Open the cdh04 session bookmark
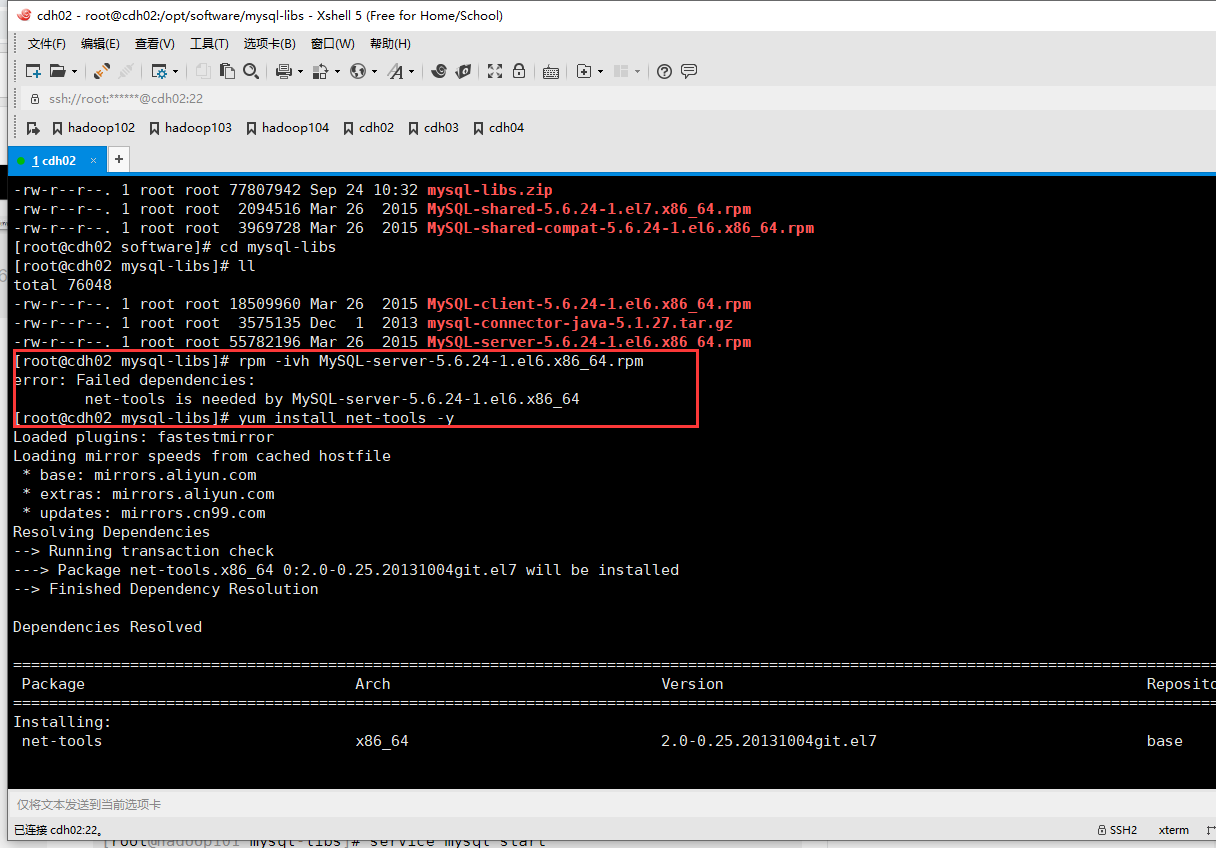This screenshot has width=1216, height=848. click(498, 128)
